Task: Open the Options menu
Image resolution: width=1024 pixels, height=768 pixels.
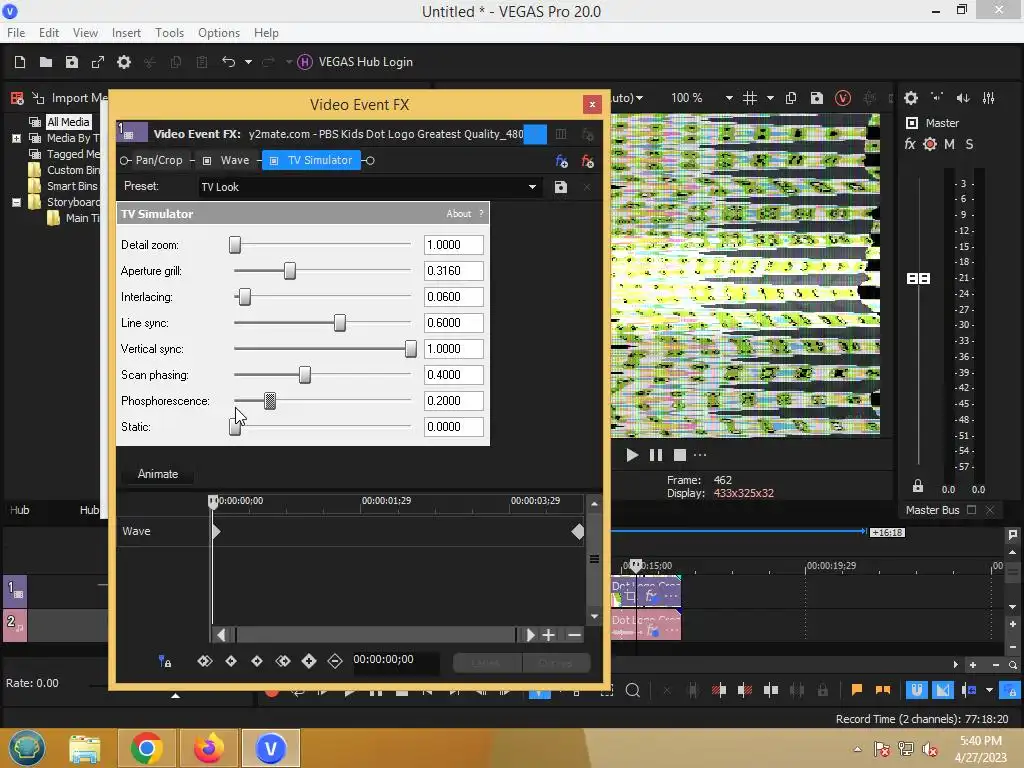Action: 219,33
